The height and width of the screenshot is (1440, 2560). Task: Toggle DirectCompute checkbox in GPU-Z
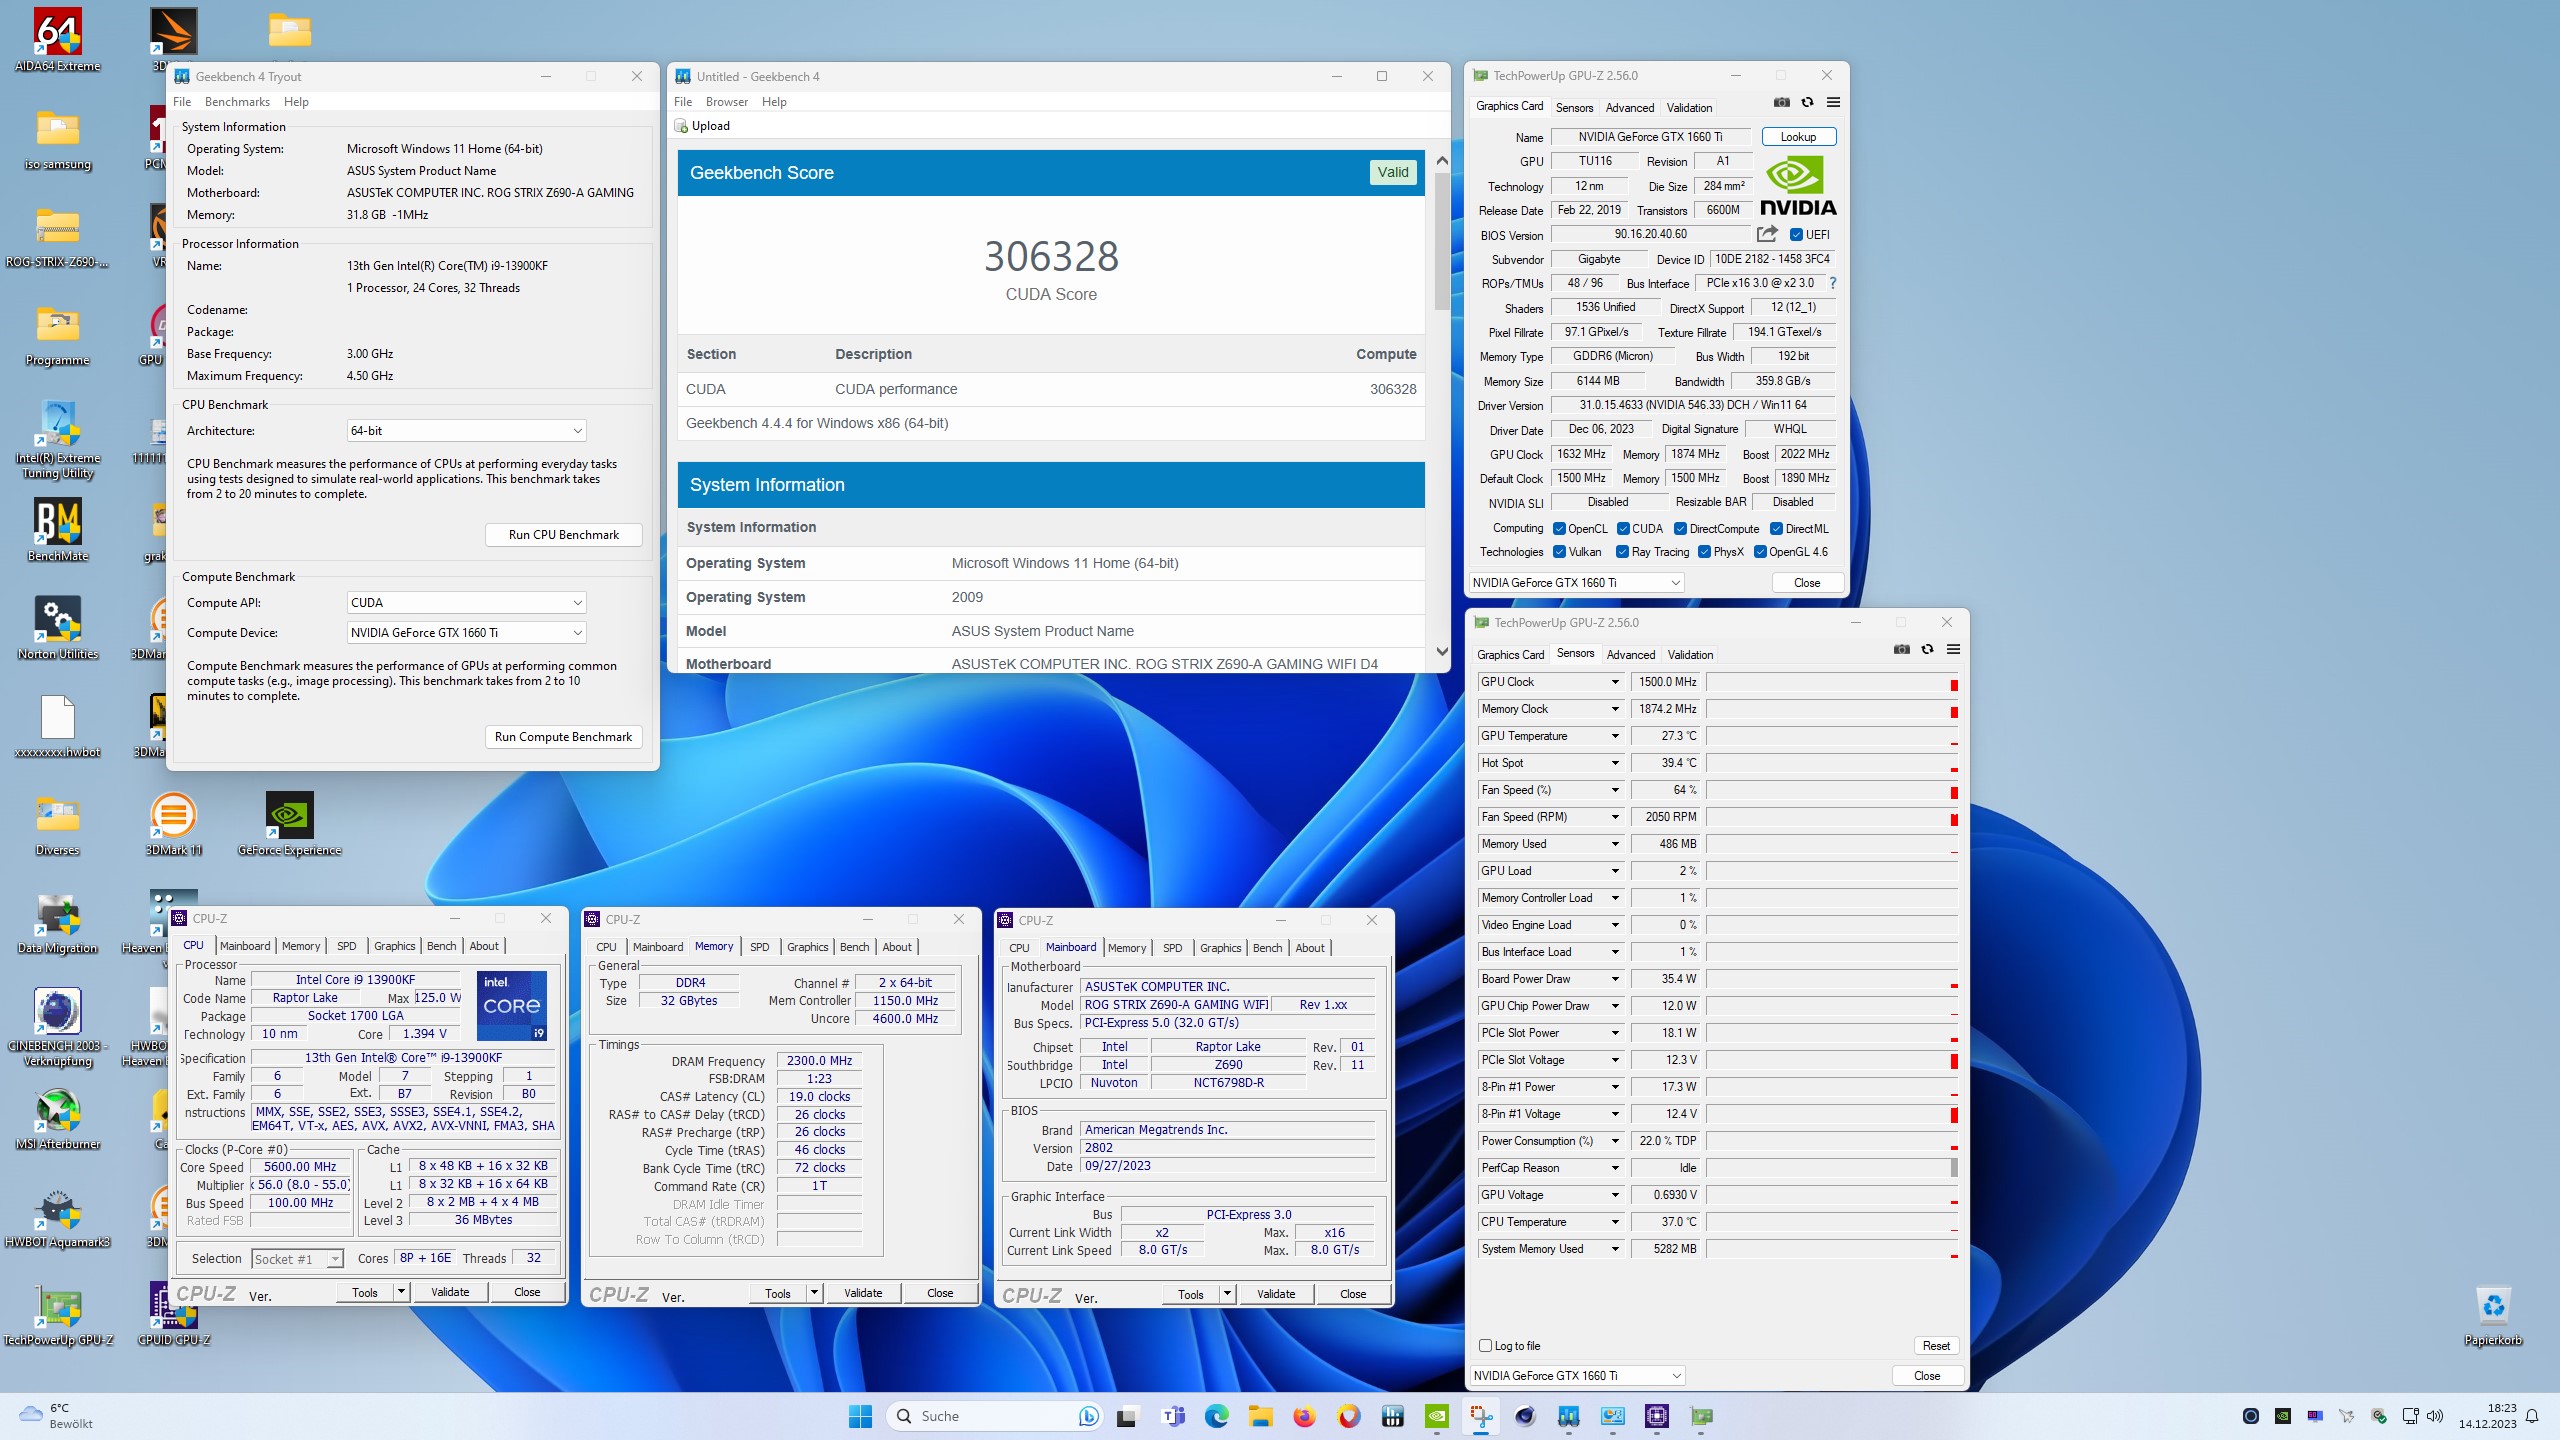coord(1681,529)
